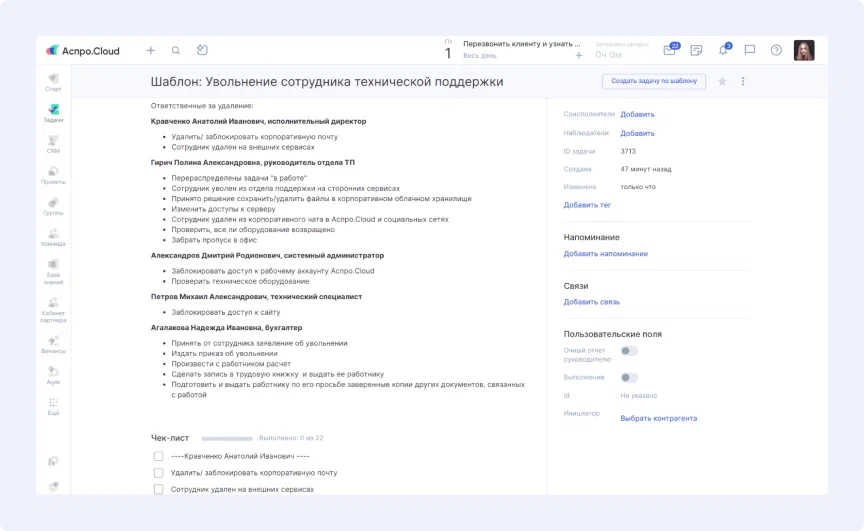Click 'Добавить напоминание' link

coord(605,254)
